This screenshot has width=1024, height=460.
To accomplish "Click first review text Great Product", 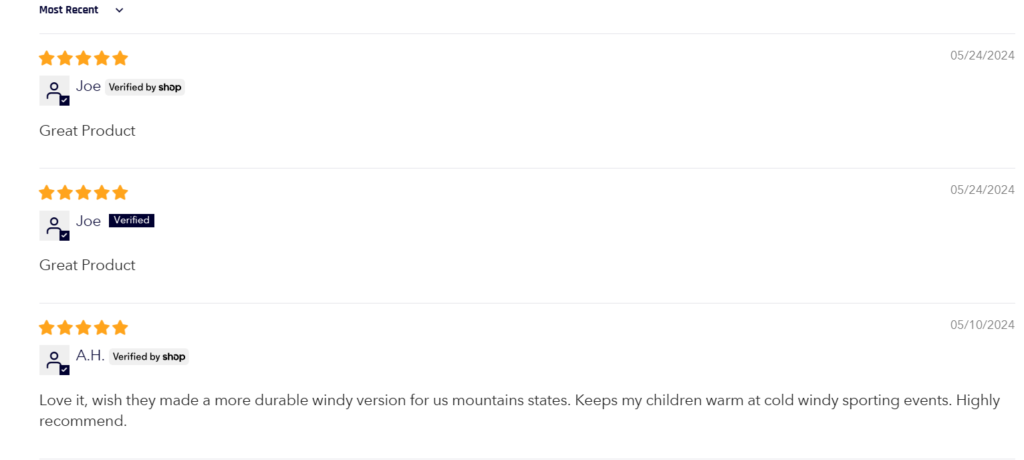I will 88,131.
